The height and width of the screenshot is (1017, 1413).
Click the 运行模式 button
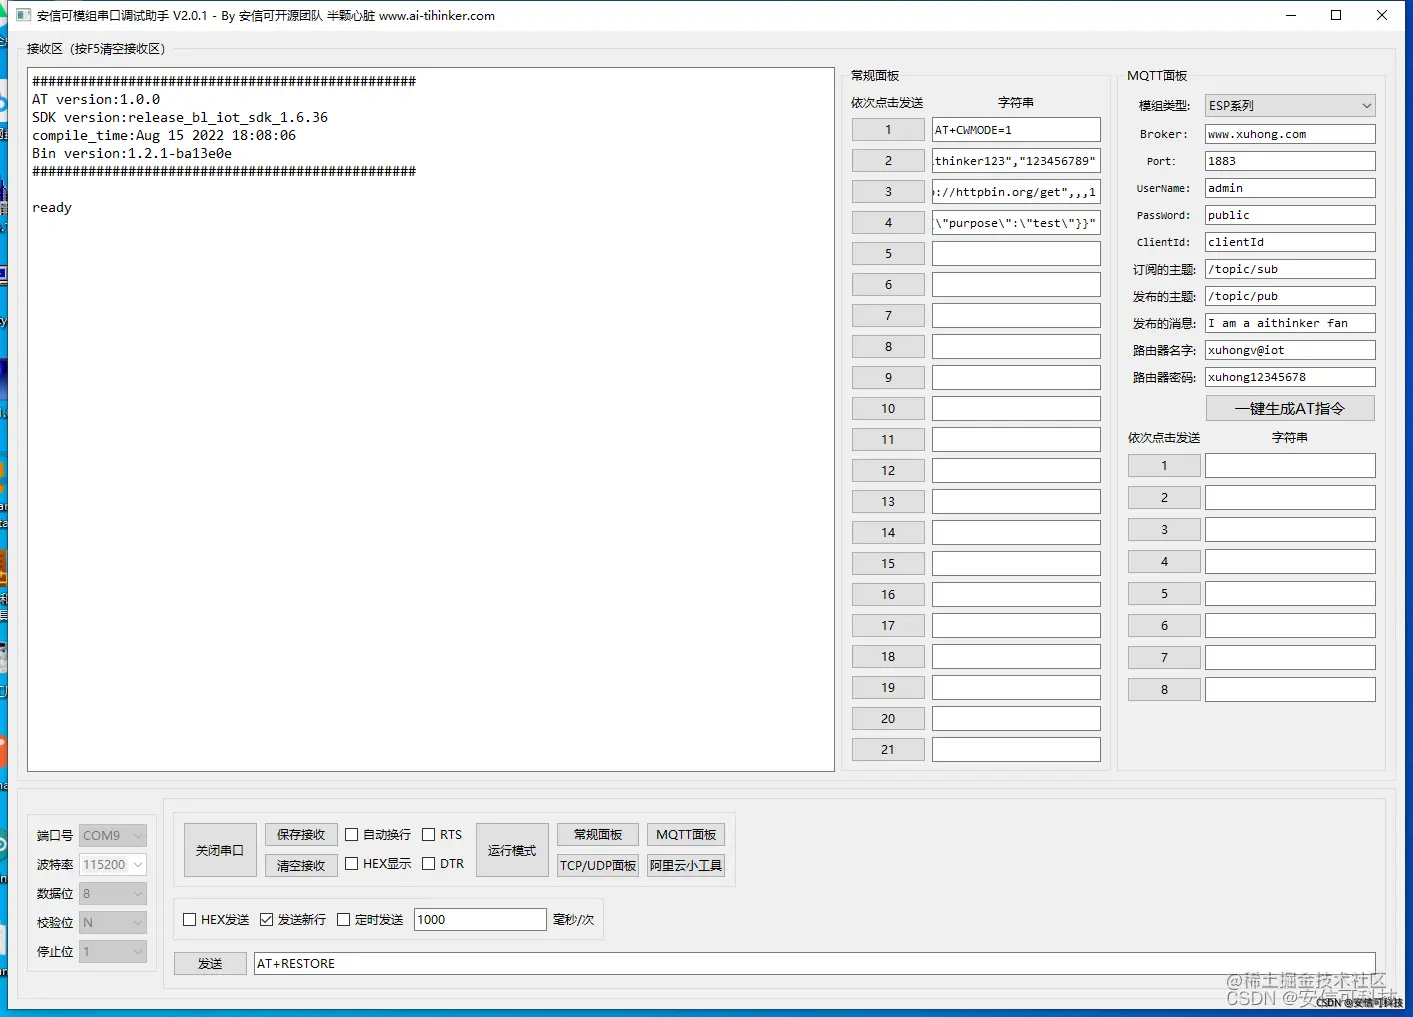pos(512,850)
